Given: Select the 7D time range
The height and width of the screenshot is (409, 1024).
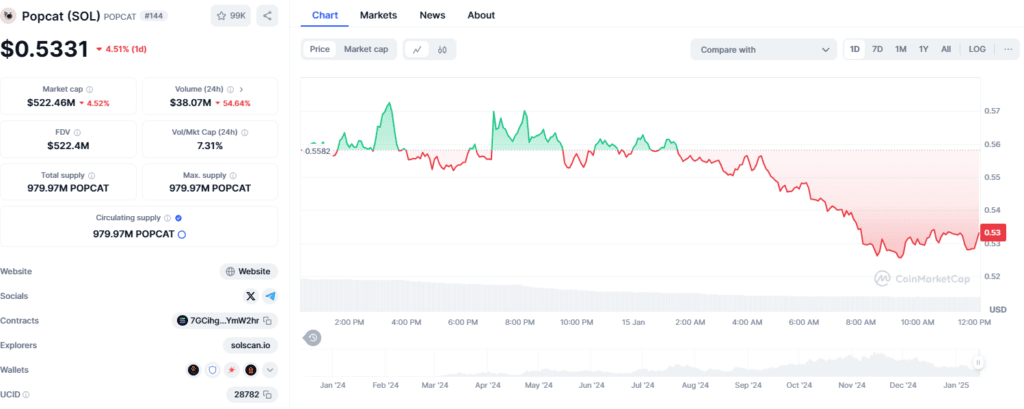Looking at the screenshot, I should click(878, 49).
